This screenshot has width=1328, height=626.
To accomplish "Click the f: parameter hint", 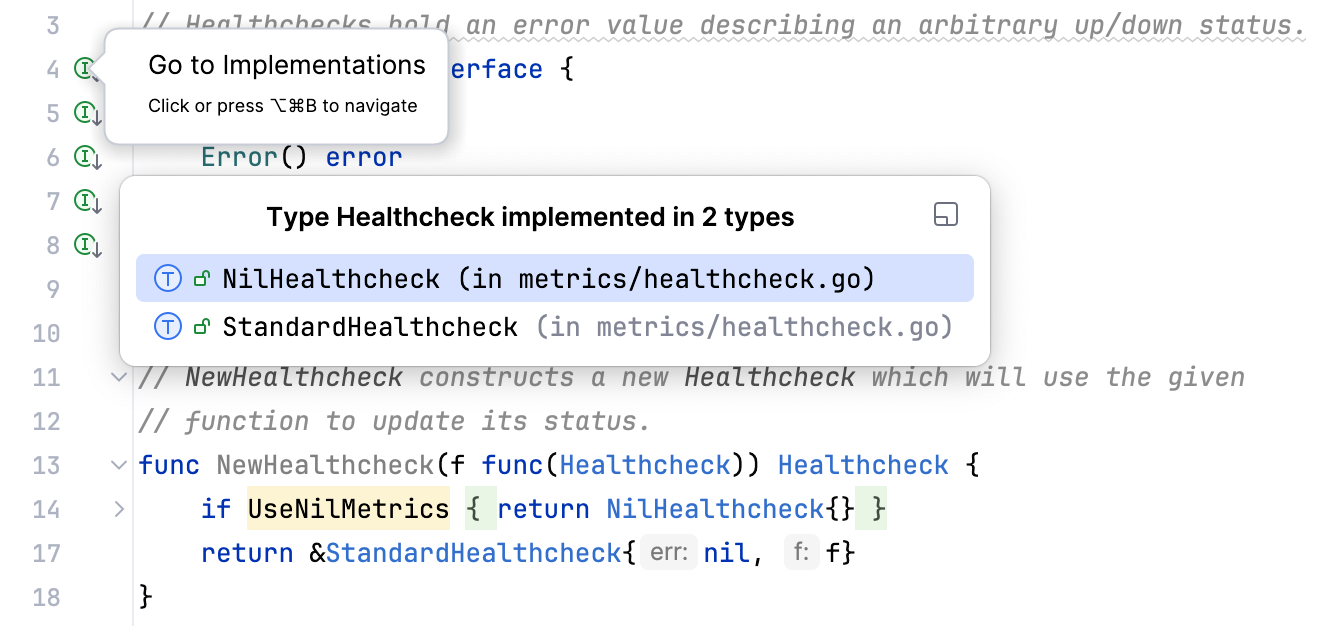I will [801, 551].
